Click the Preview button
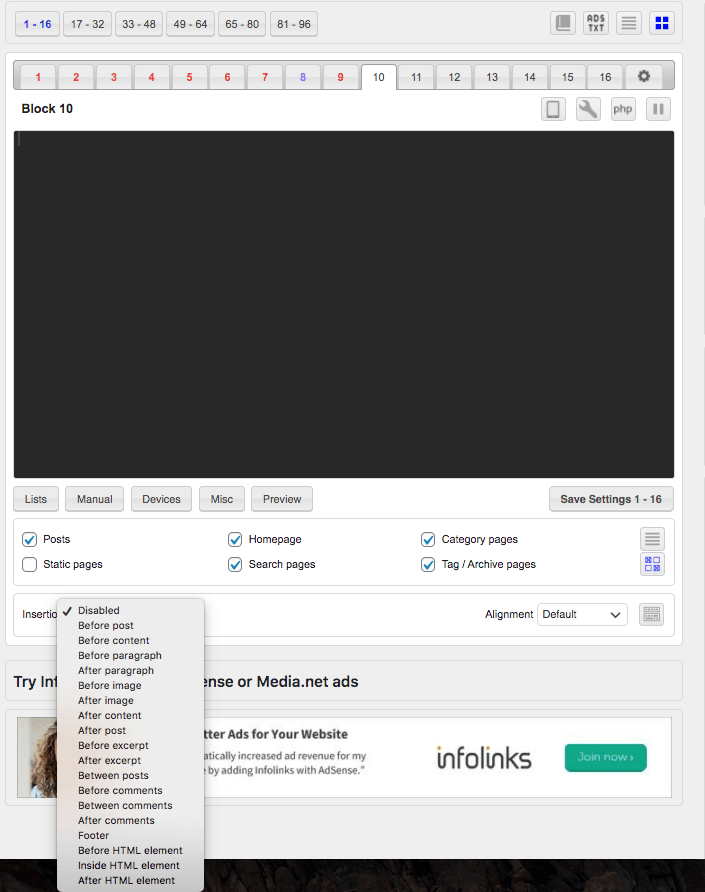The height and width of the screenshot is (892, 705). tap(282, 499)
